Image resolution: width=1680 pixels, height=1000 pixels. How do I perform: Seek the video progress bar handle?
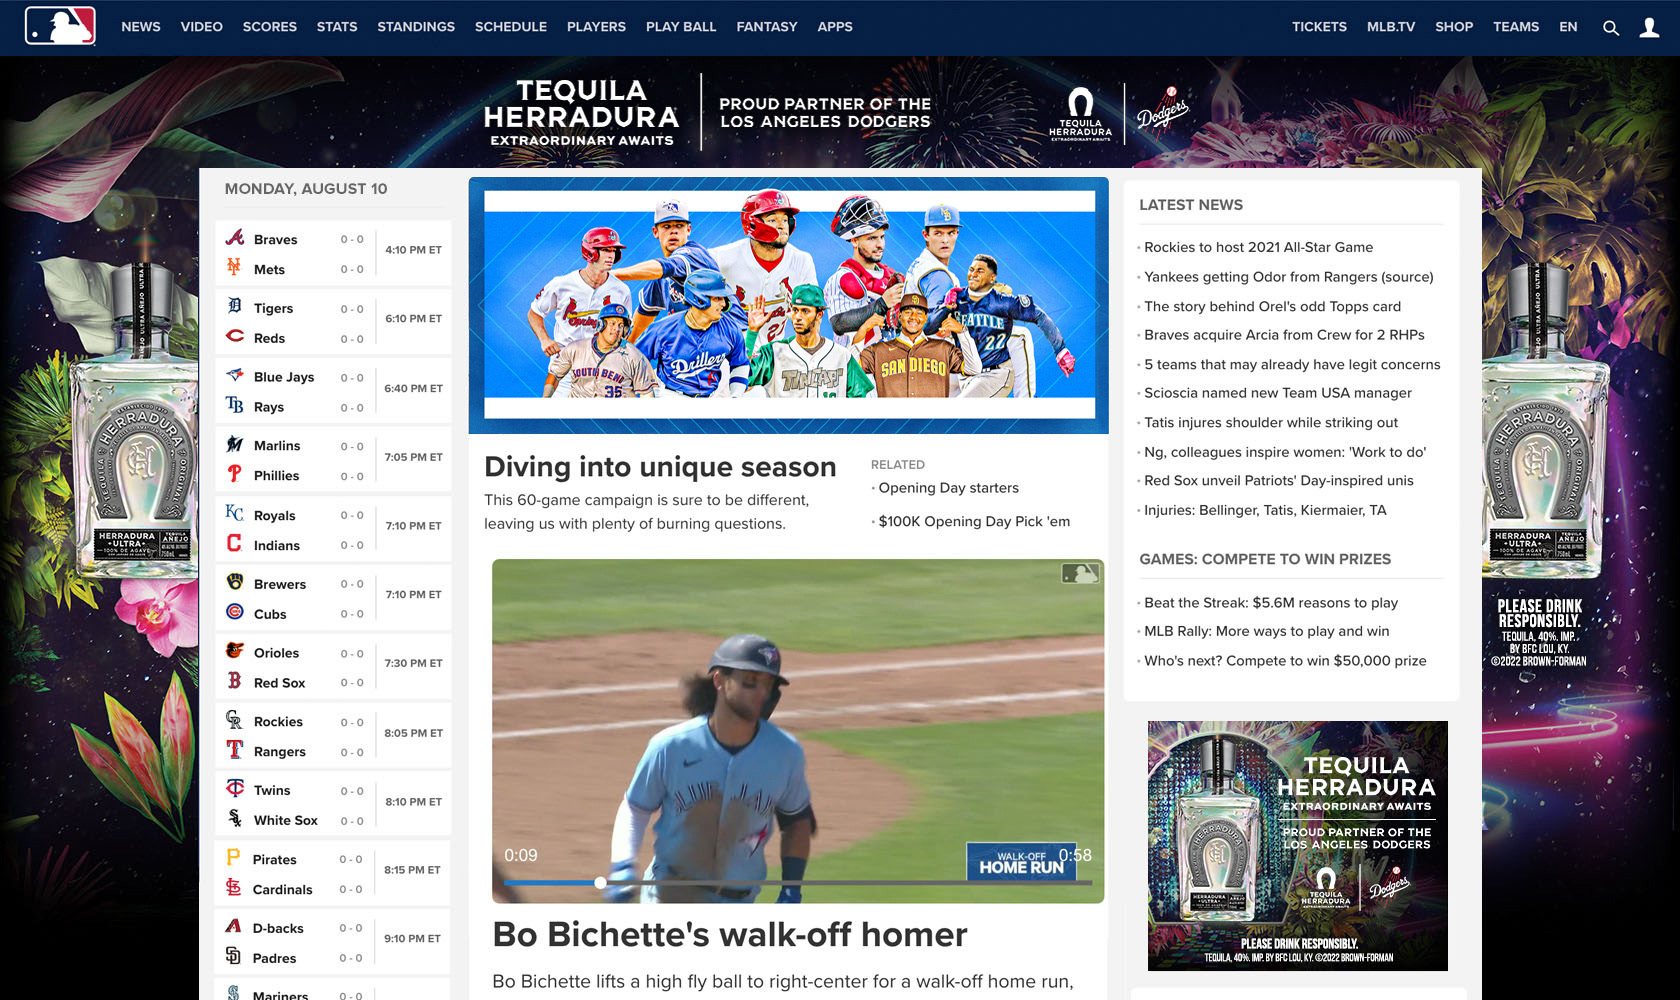[600, 882]
